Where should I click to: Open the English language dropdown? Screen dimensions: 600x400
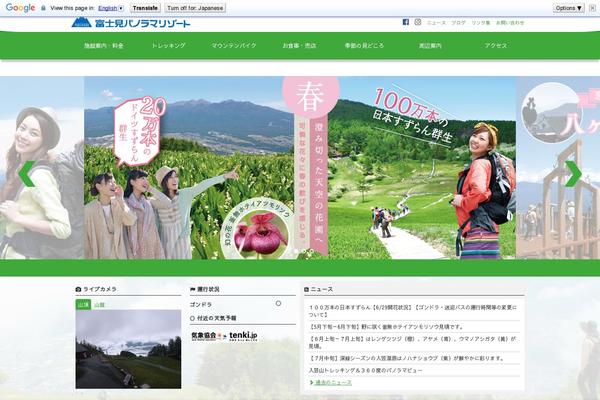(x=111, y=8)
